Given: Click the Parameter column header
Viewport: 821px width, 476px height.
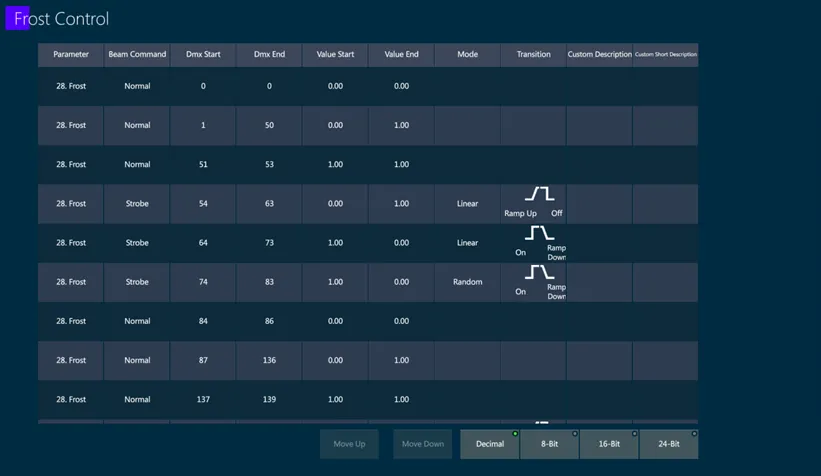Looking at the screenshot, I should pyautogui.click(x=71, y=54).
